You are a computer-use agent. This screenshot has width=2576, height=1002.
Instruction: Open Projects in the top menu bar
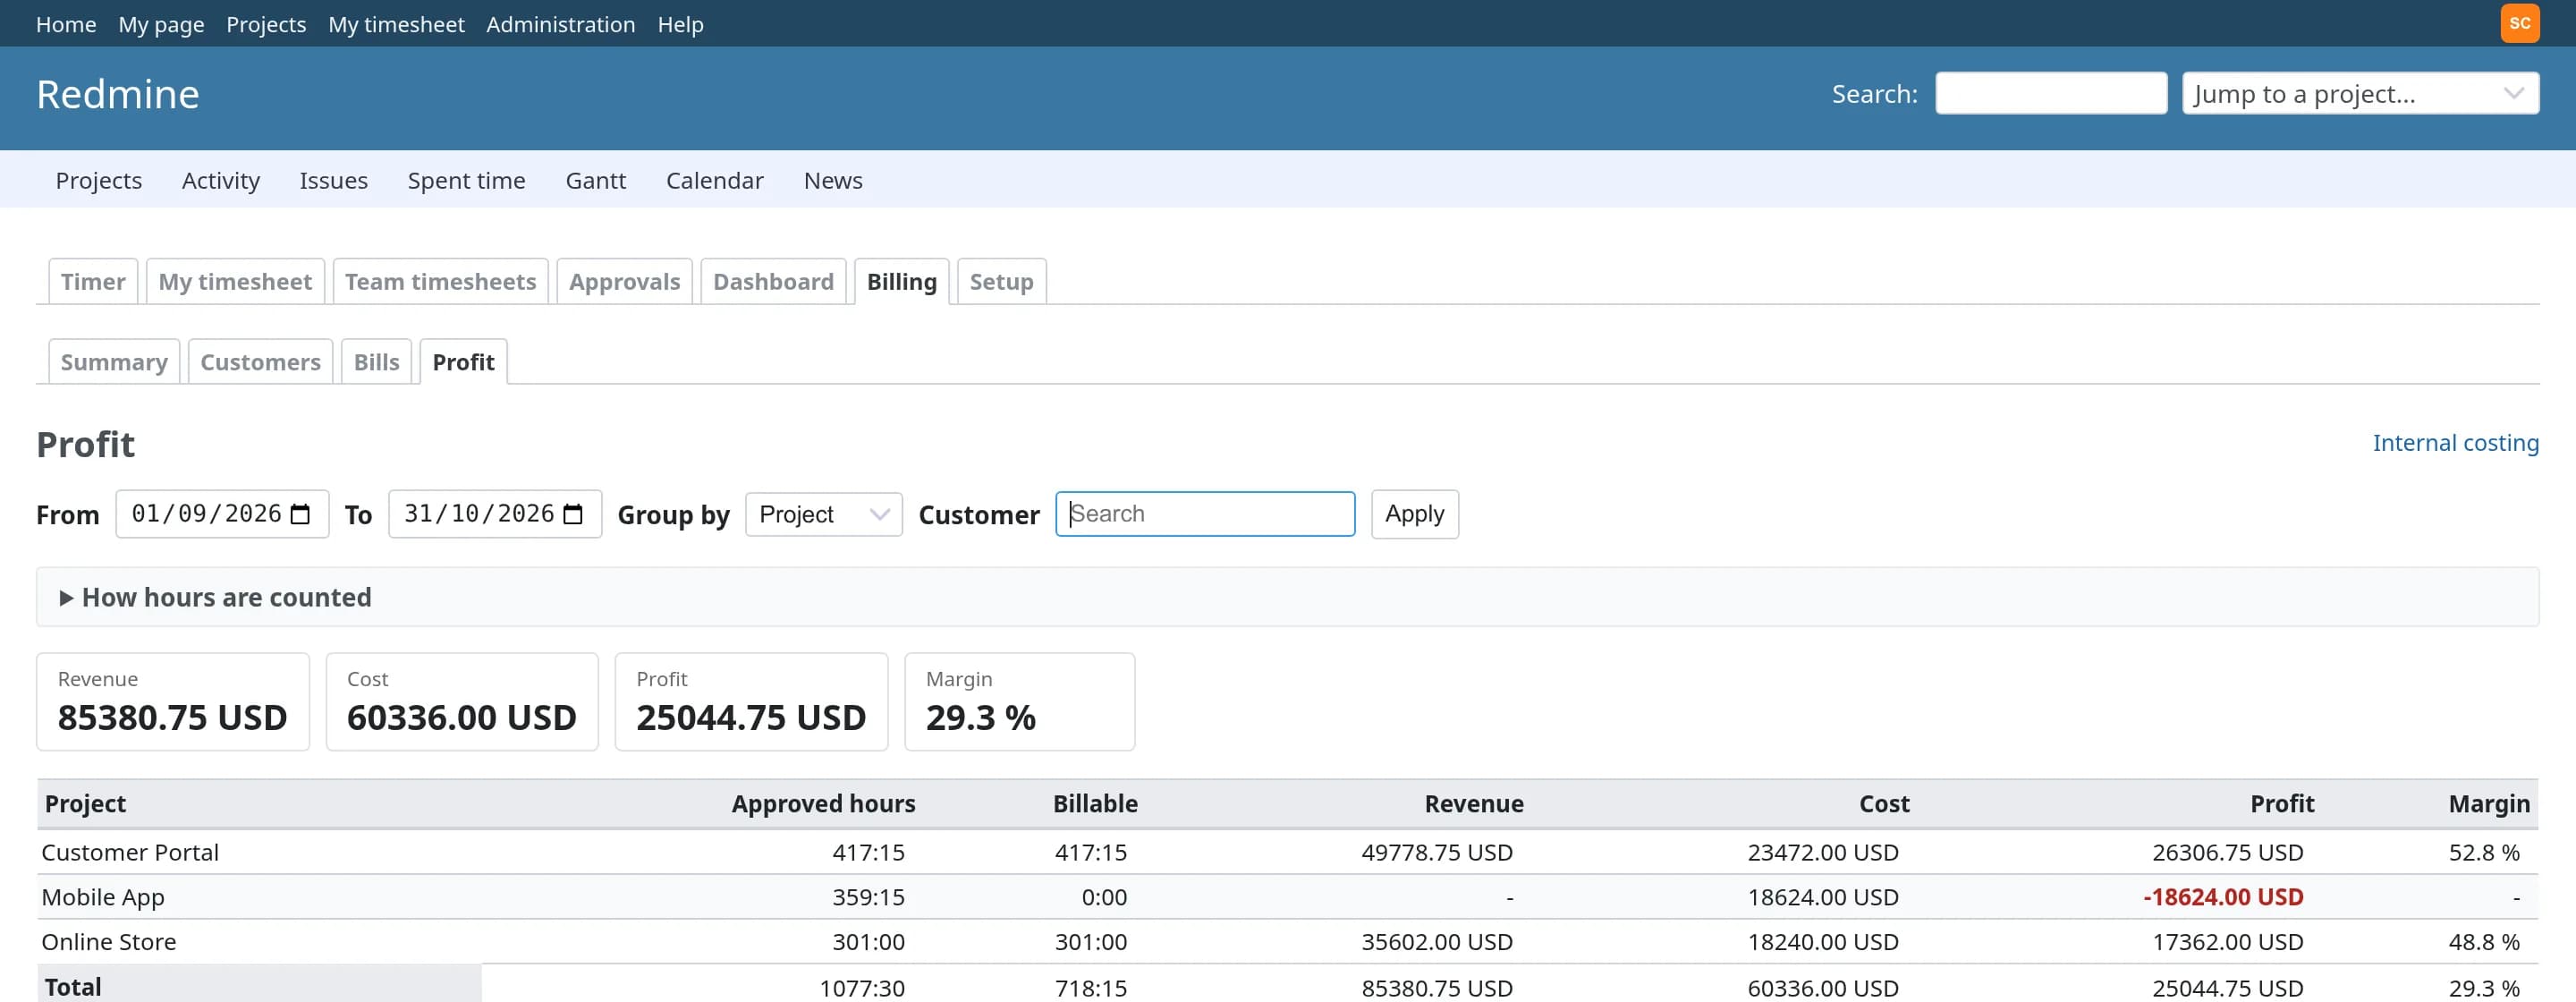(x=266, y=24)
